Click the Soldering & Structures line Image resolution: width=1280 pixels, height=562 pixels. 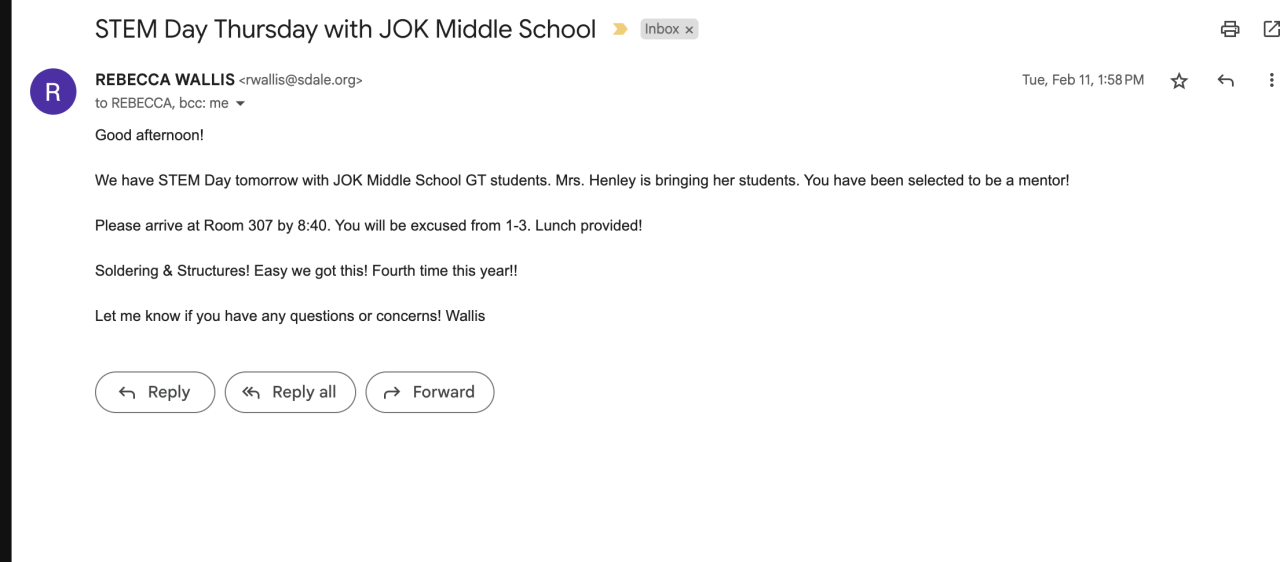point(306,271)
